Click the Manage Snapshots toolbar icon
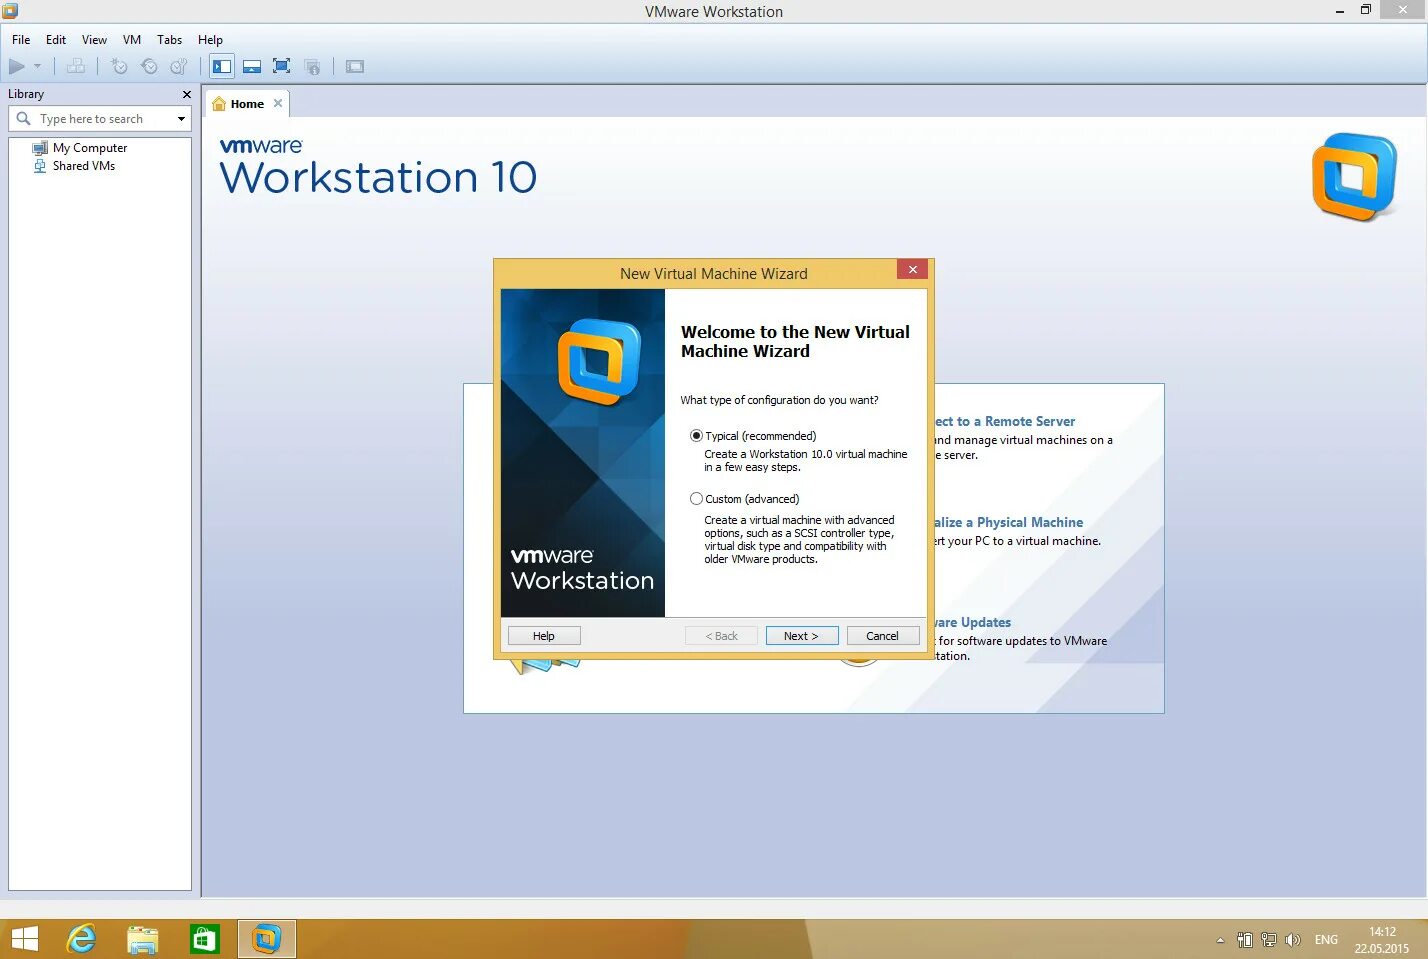 click(178, 67)
